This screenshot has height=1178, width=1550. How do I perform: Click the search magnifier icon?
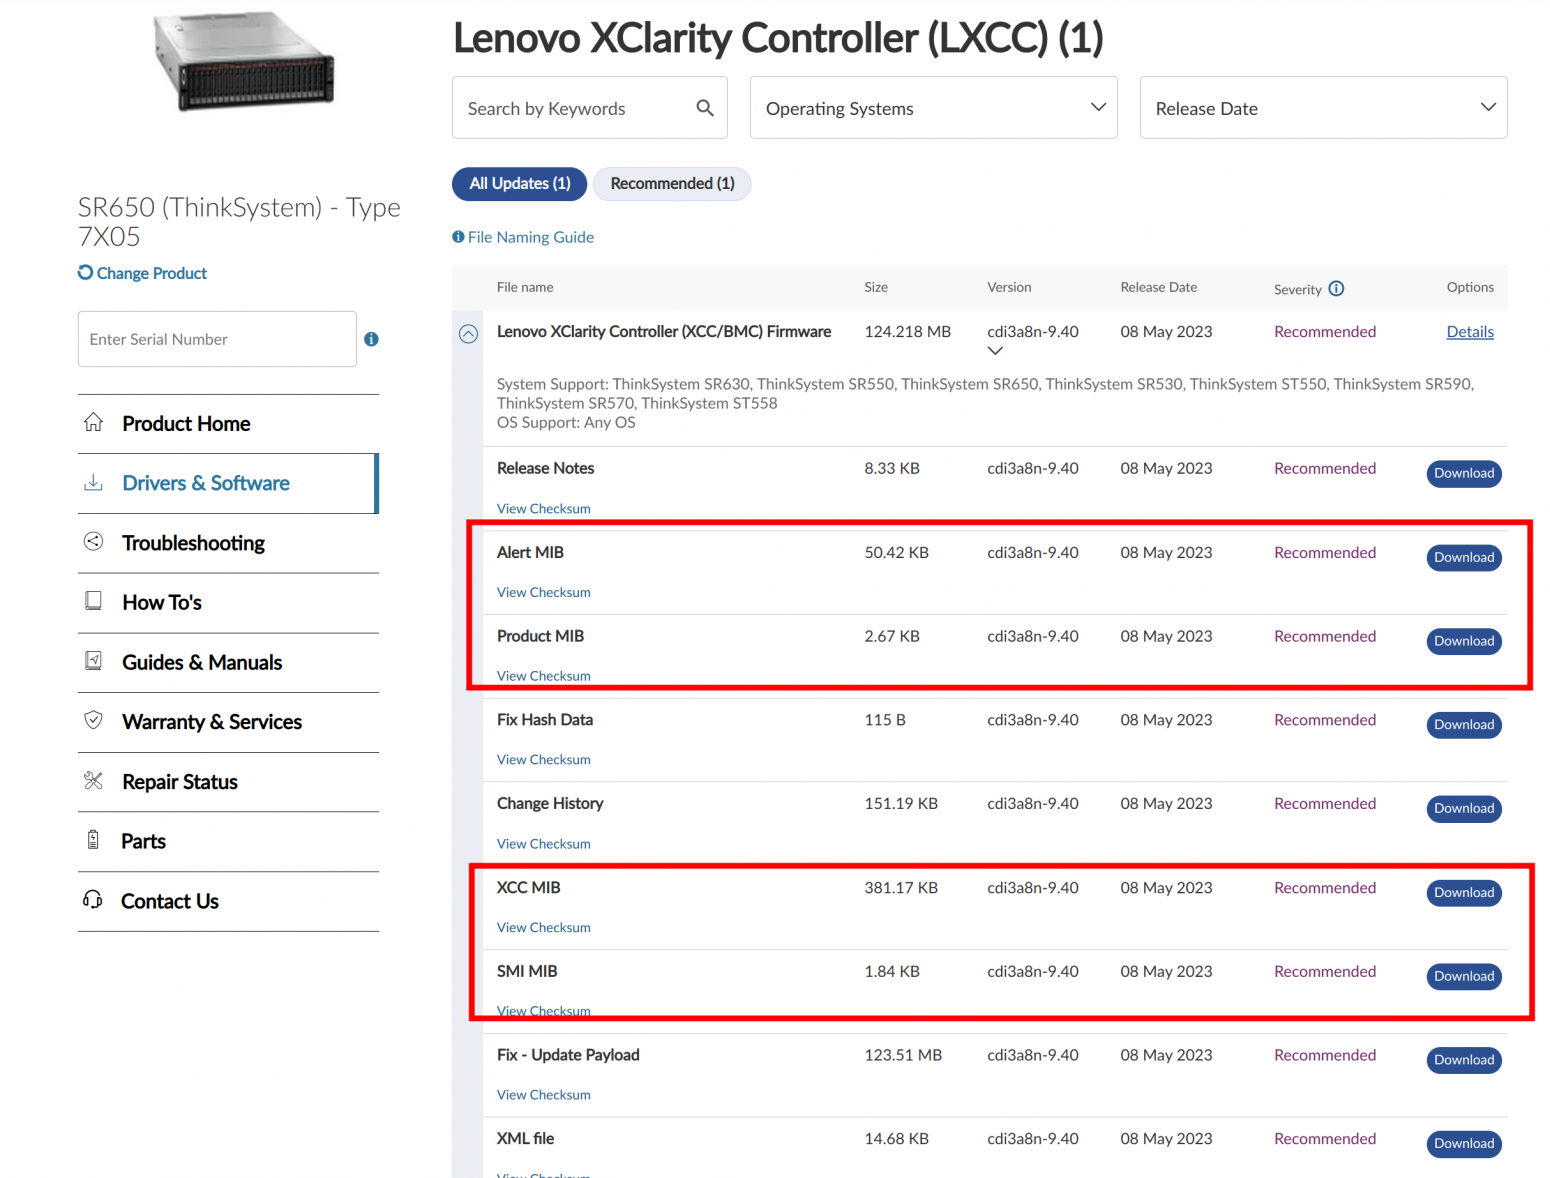705,108
